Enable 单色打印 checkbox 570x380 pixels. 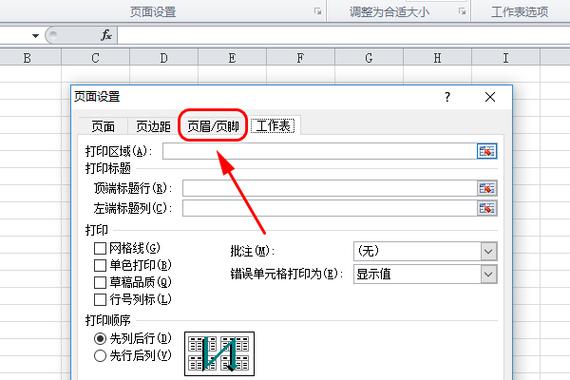click(100, 265)
